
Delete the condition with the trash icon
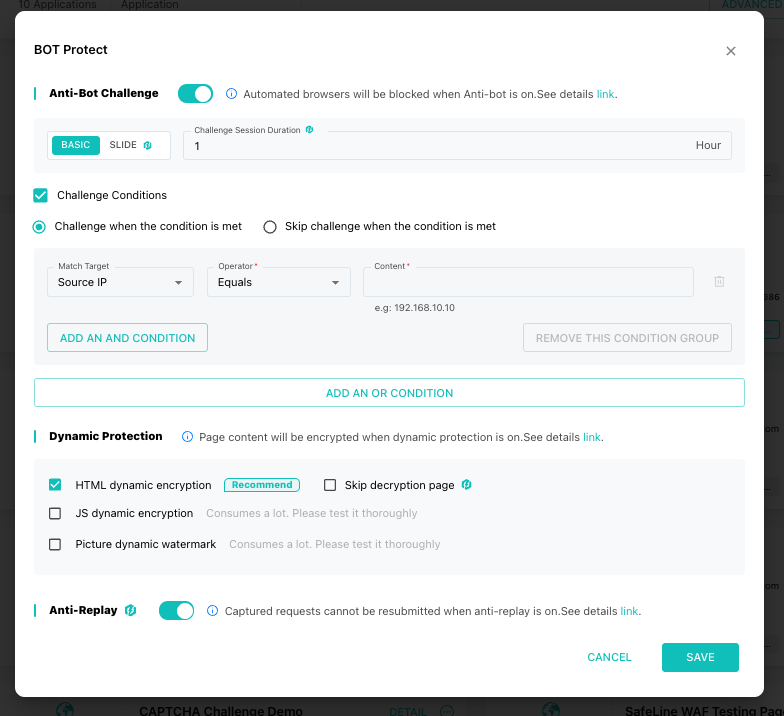tap(719, 282)
